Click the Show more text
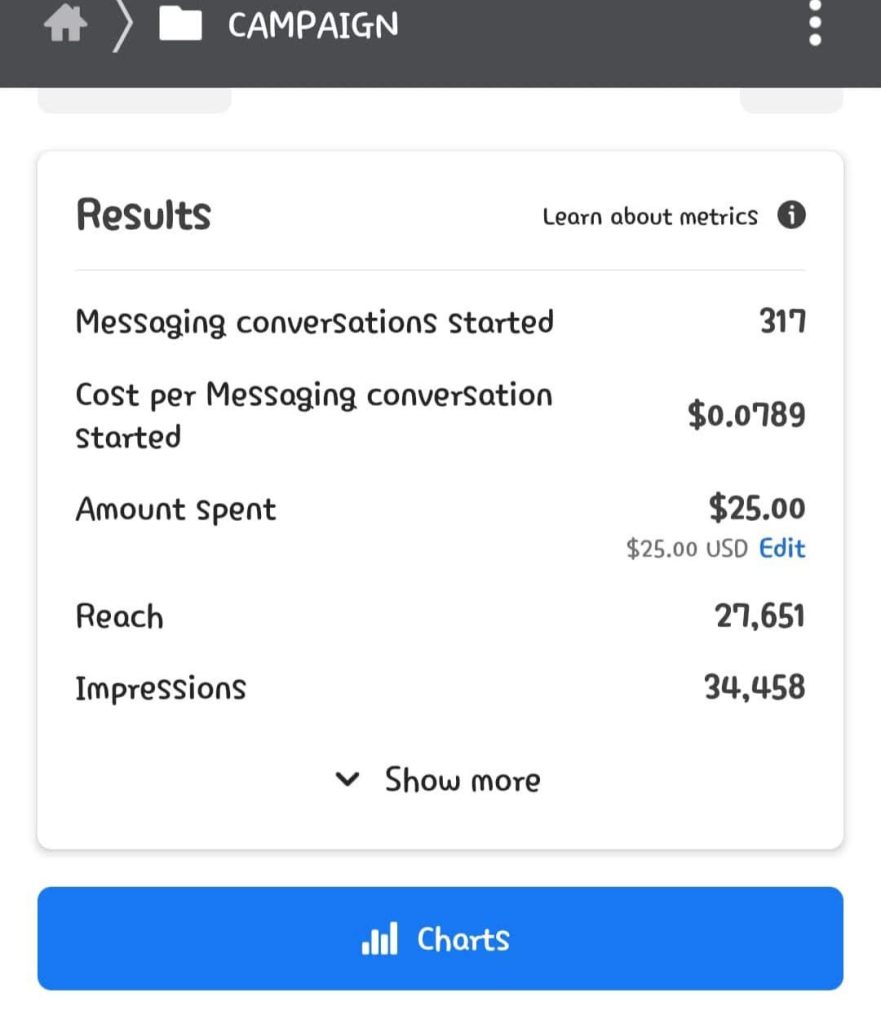The image size is (881, 1024). point(462,779)
